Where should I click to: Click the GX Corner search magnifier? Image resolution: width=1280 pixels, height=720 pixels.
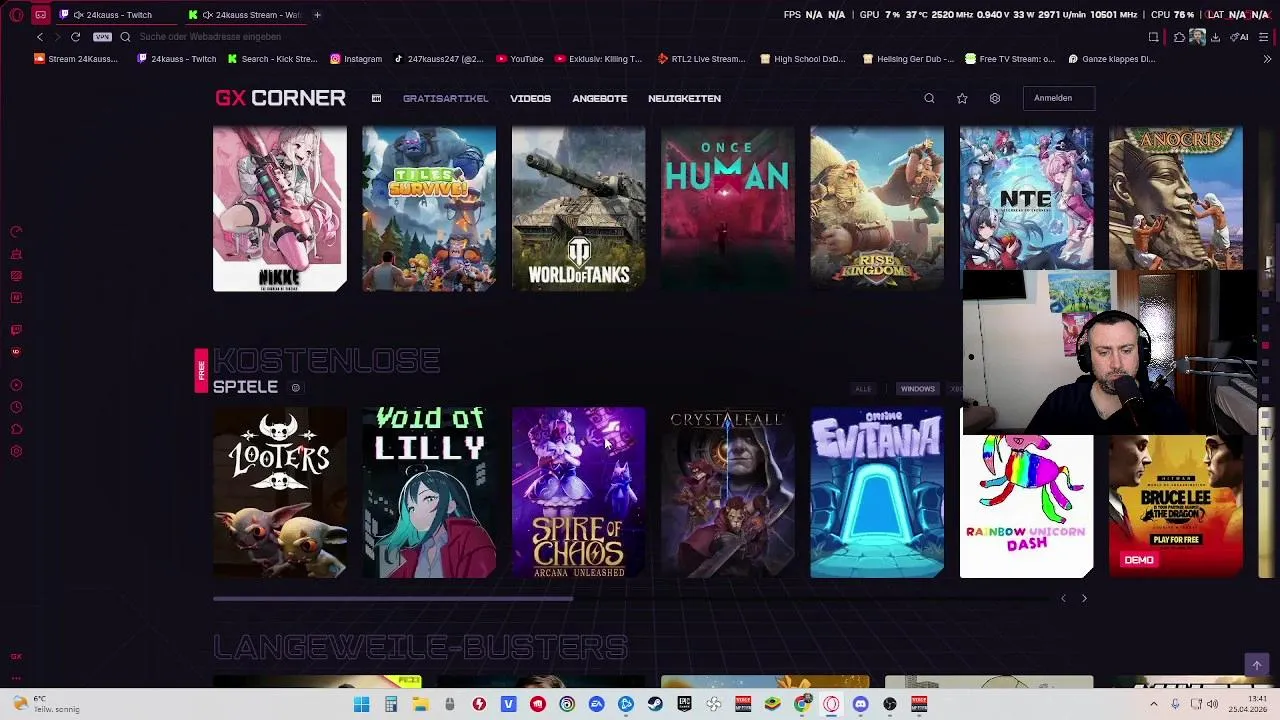click(929, 98)
